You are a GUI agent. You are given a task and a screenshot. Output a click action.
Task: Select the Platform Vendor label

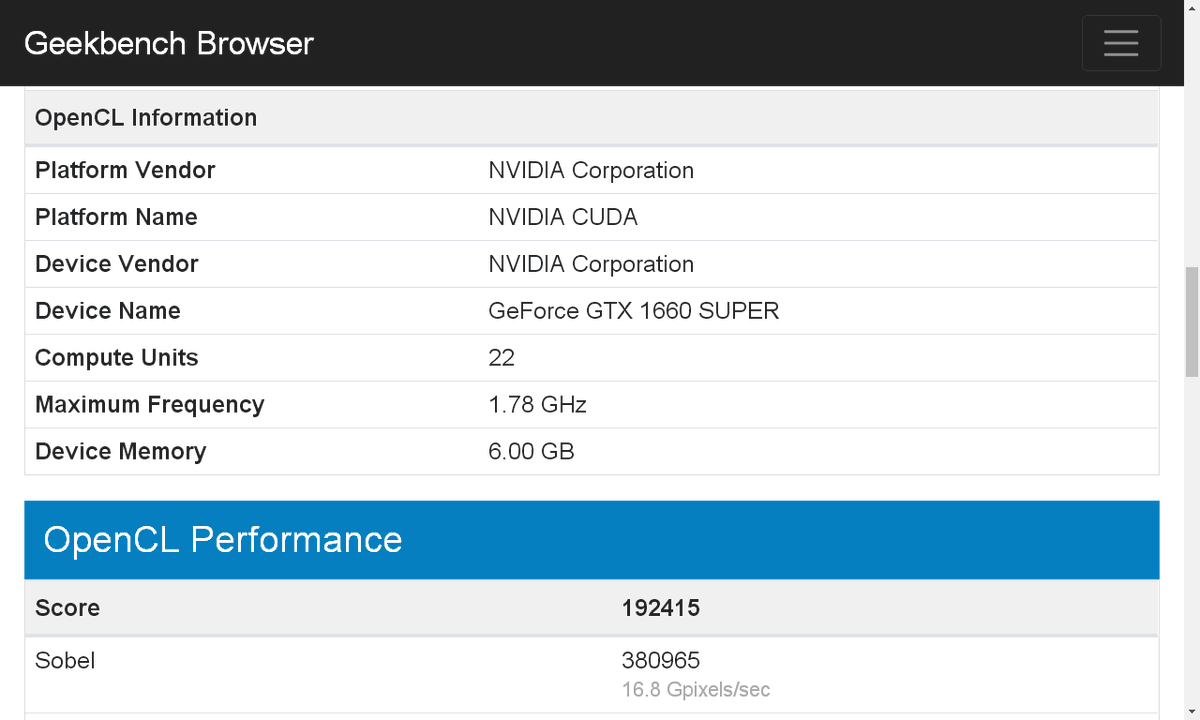point(125,170)
